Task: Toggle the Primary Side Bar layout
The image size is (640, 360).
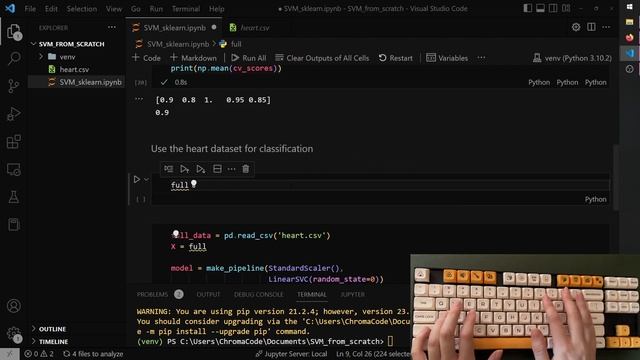Action: point(527,8)
